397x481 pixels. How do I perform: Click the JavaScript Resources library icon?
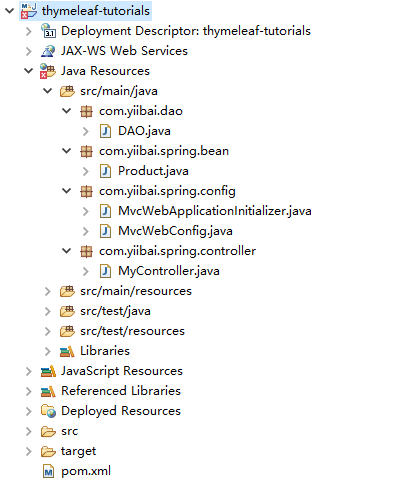pos(48,371)
